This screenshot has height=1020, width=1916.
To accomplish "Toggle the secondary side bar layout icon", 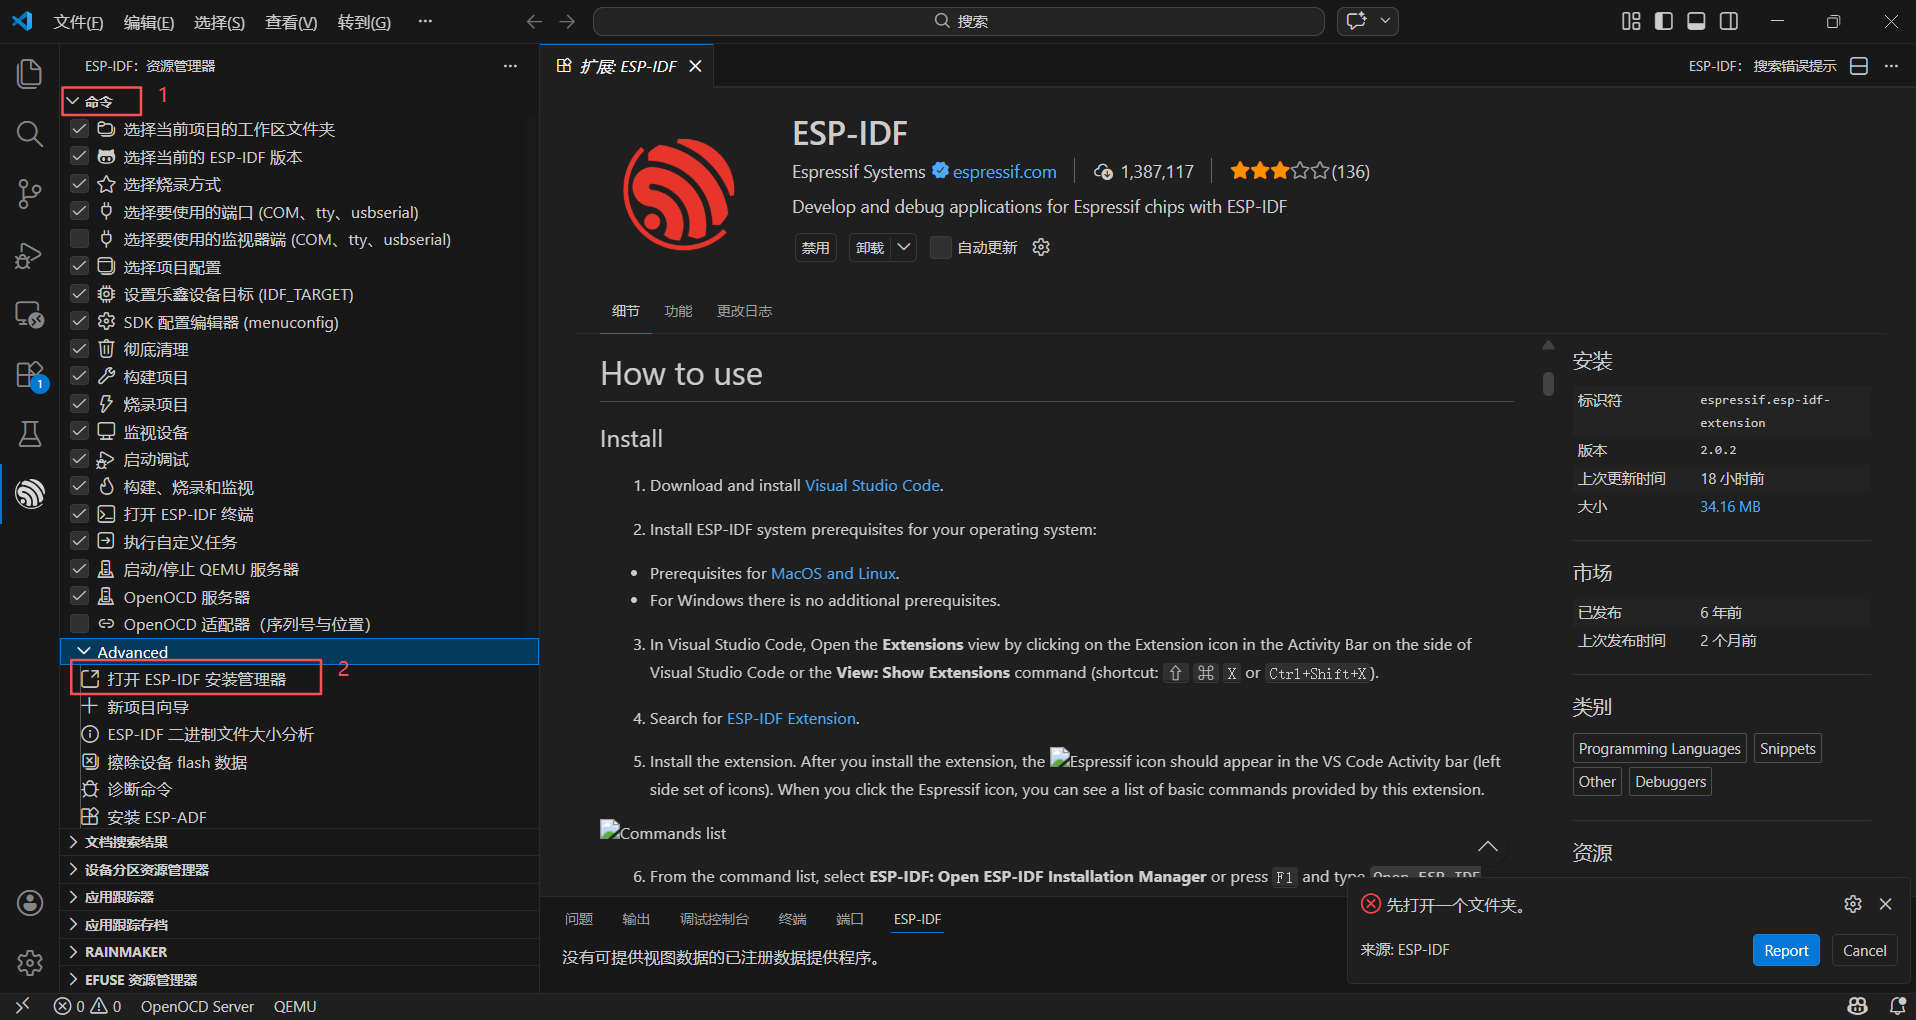I will tap(1729, 21).
